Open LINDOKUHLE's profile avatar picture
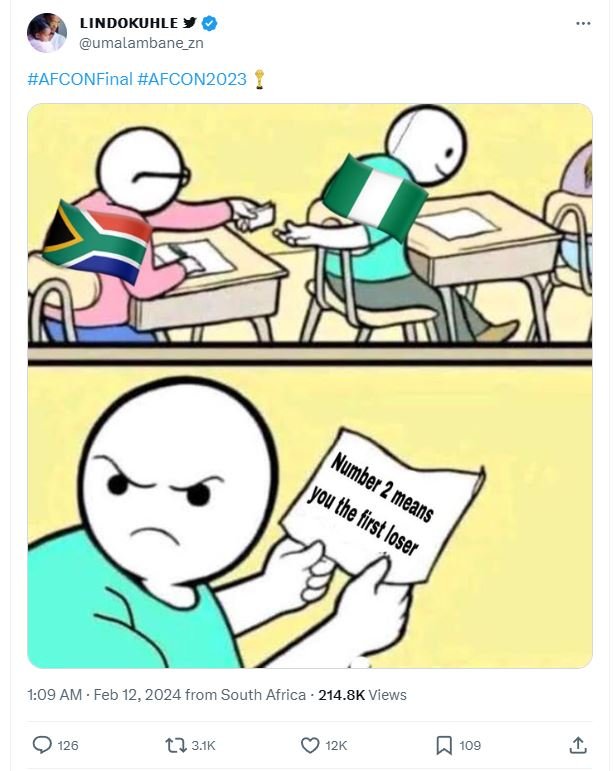Viewport: 613px width, 771px height. pos(47,32)
